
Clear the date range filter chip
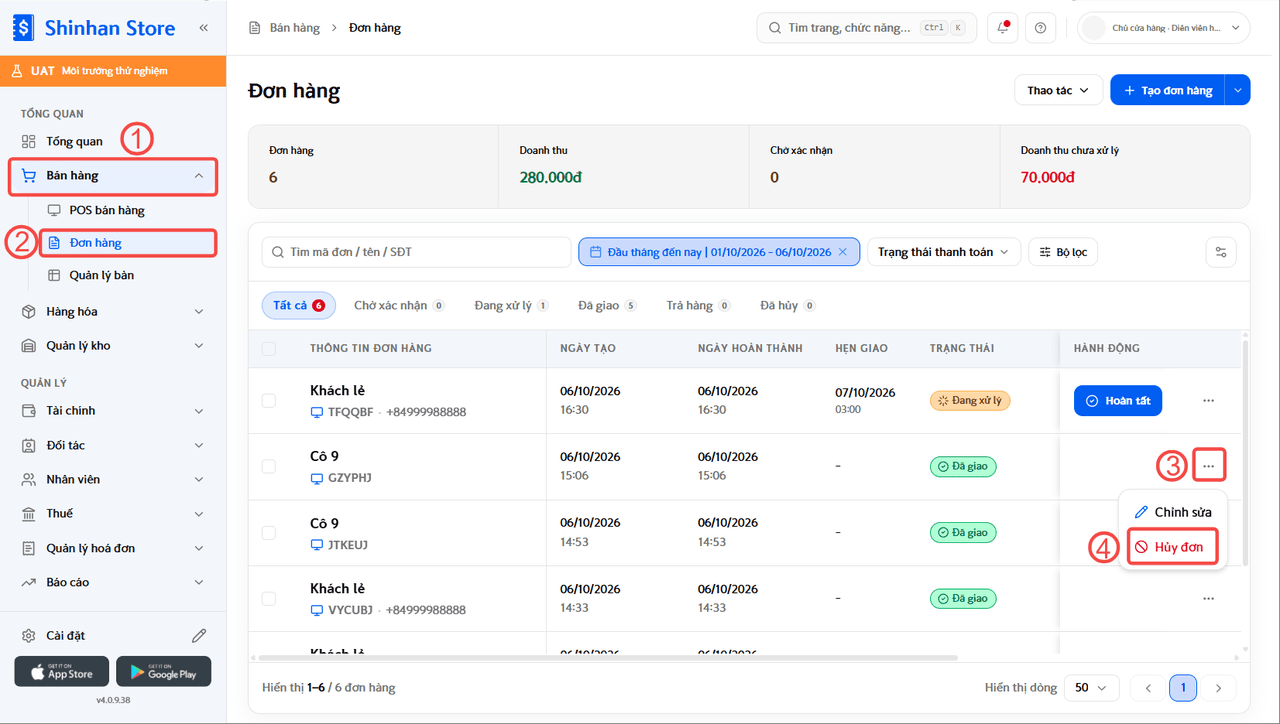[x=843, y=252]
